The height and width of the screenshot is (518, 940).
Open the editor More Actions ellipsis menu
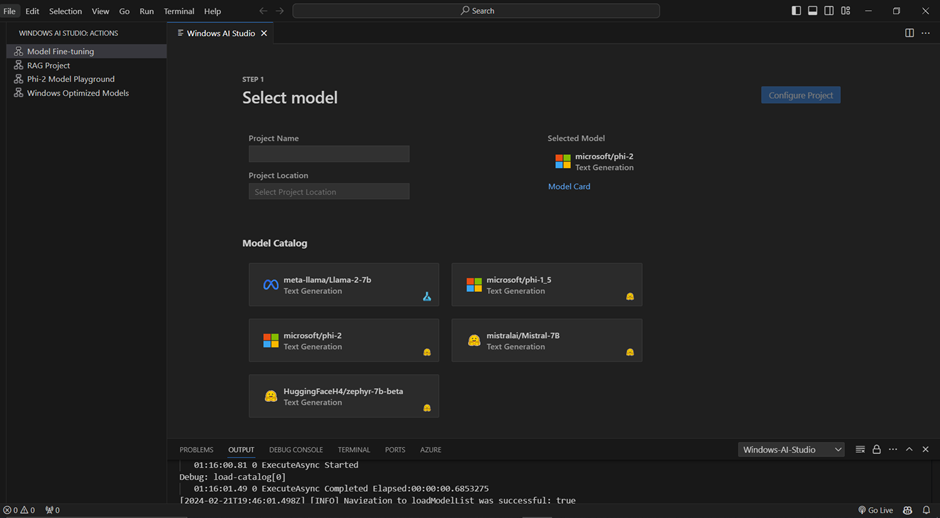pos(926,33)
